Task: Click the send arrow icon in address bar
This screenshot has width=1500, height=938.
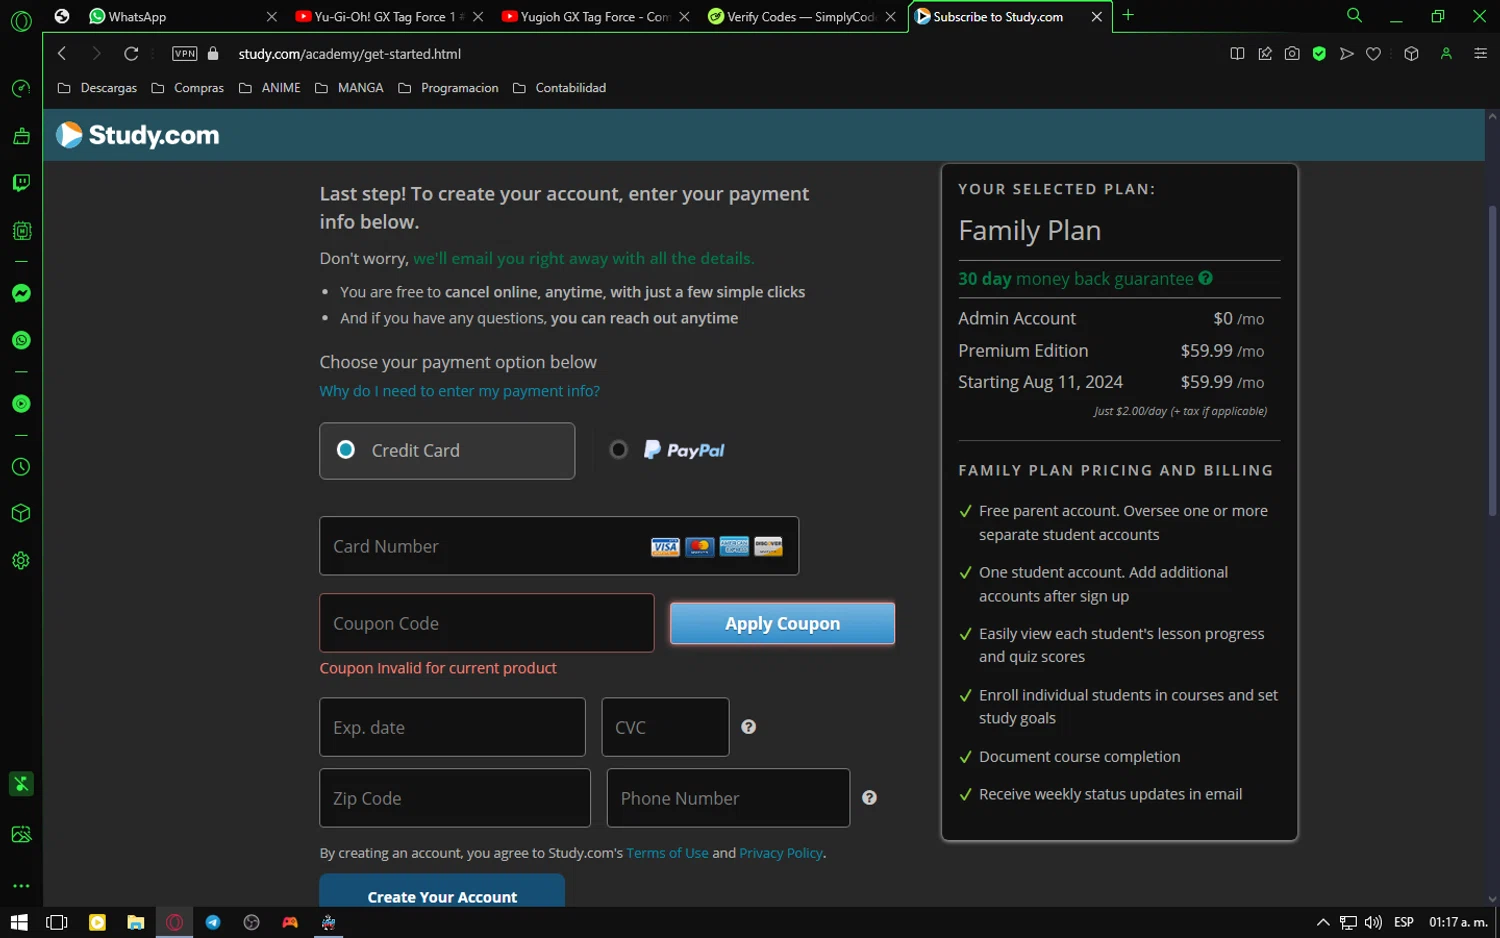Action: point(1347,54)
